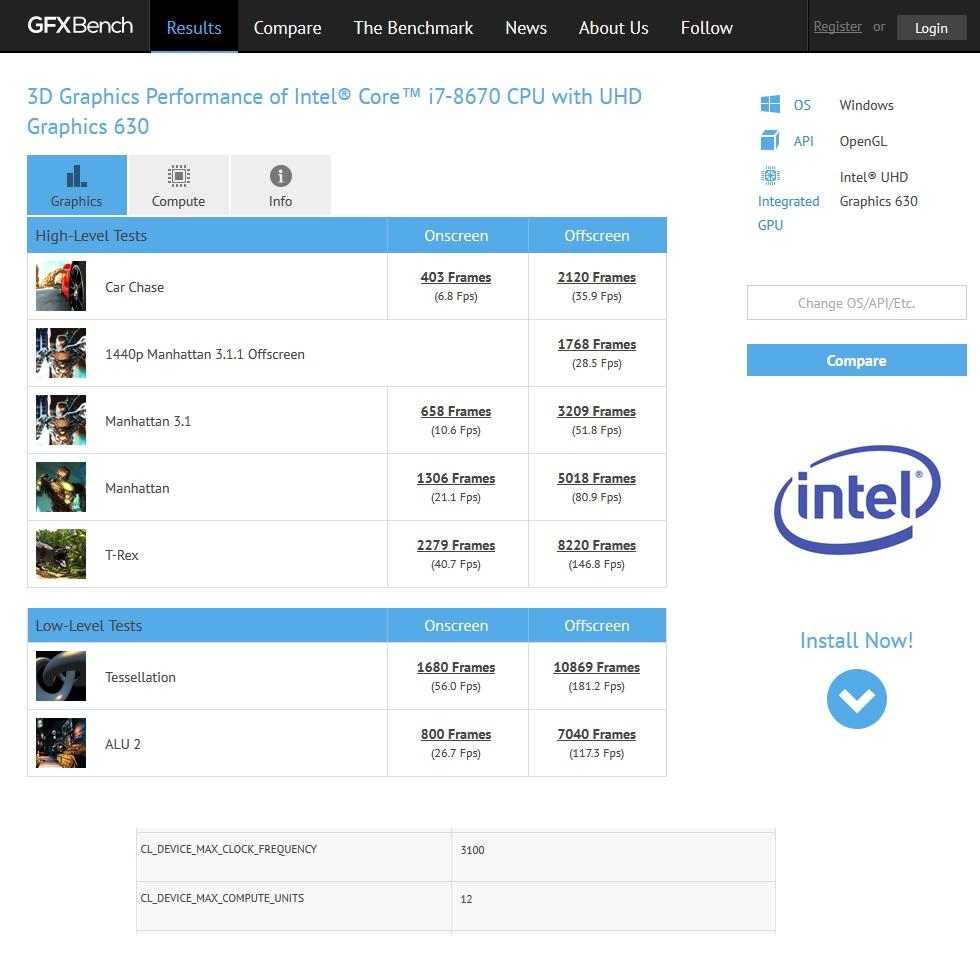This screenshot has height=960, width=980.
Task: Click the Intel UHD Graphics 630 GPU value
Action: click(879, 189)
